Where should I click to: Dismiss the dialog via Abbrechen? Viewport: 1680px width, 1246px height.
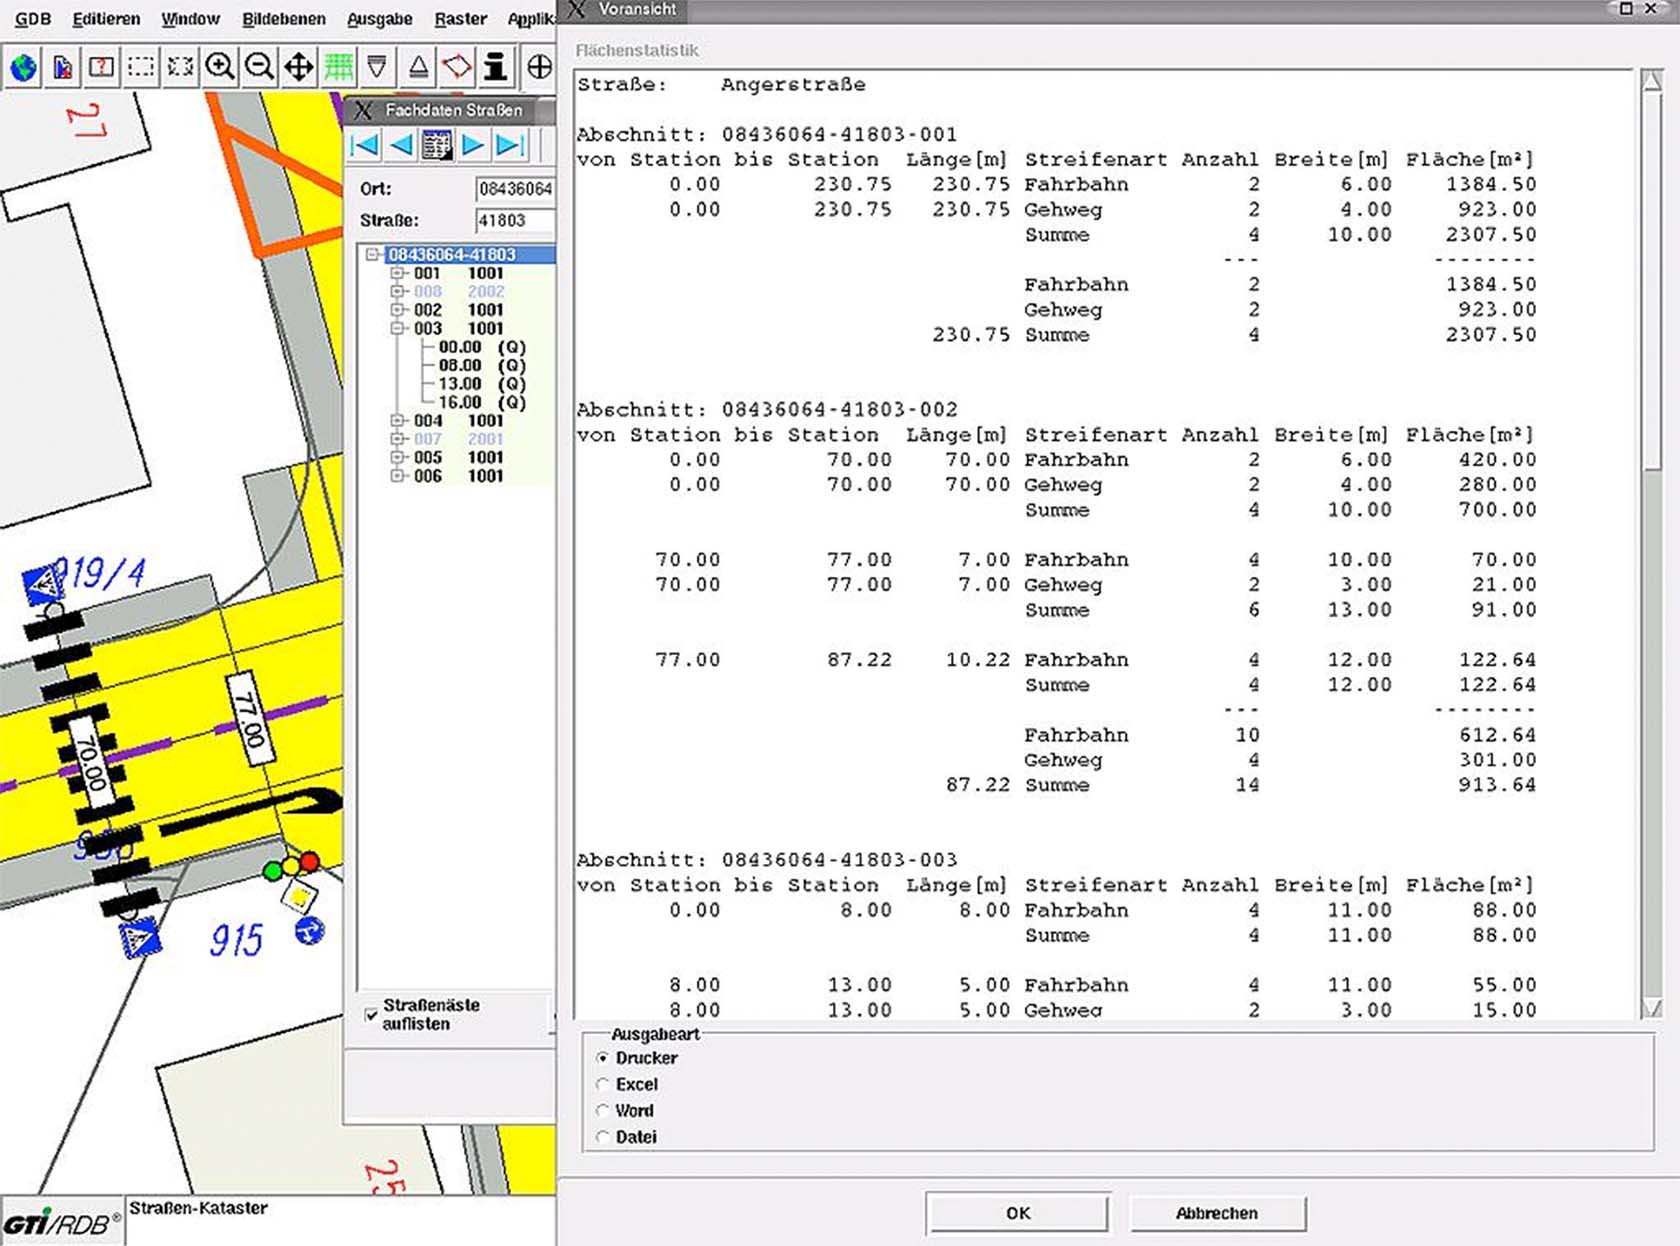click(x=1216, y=1213)
